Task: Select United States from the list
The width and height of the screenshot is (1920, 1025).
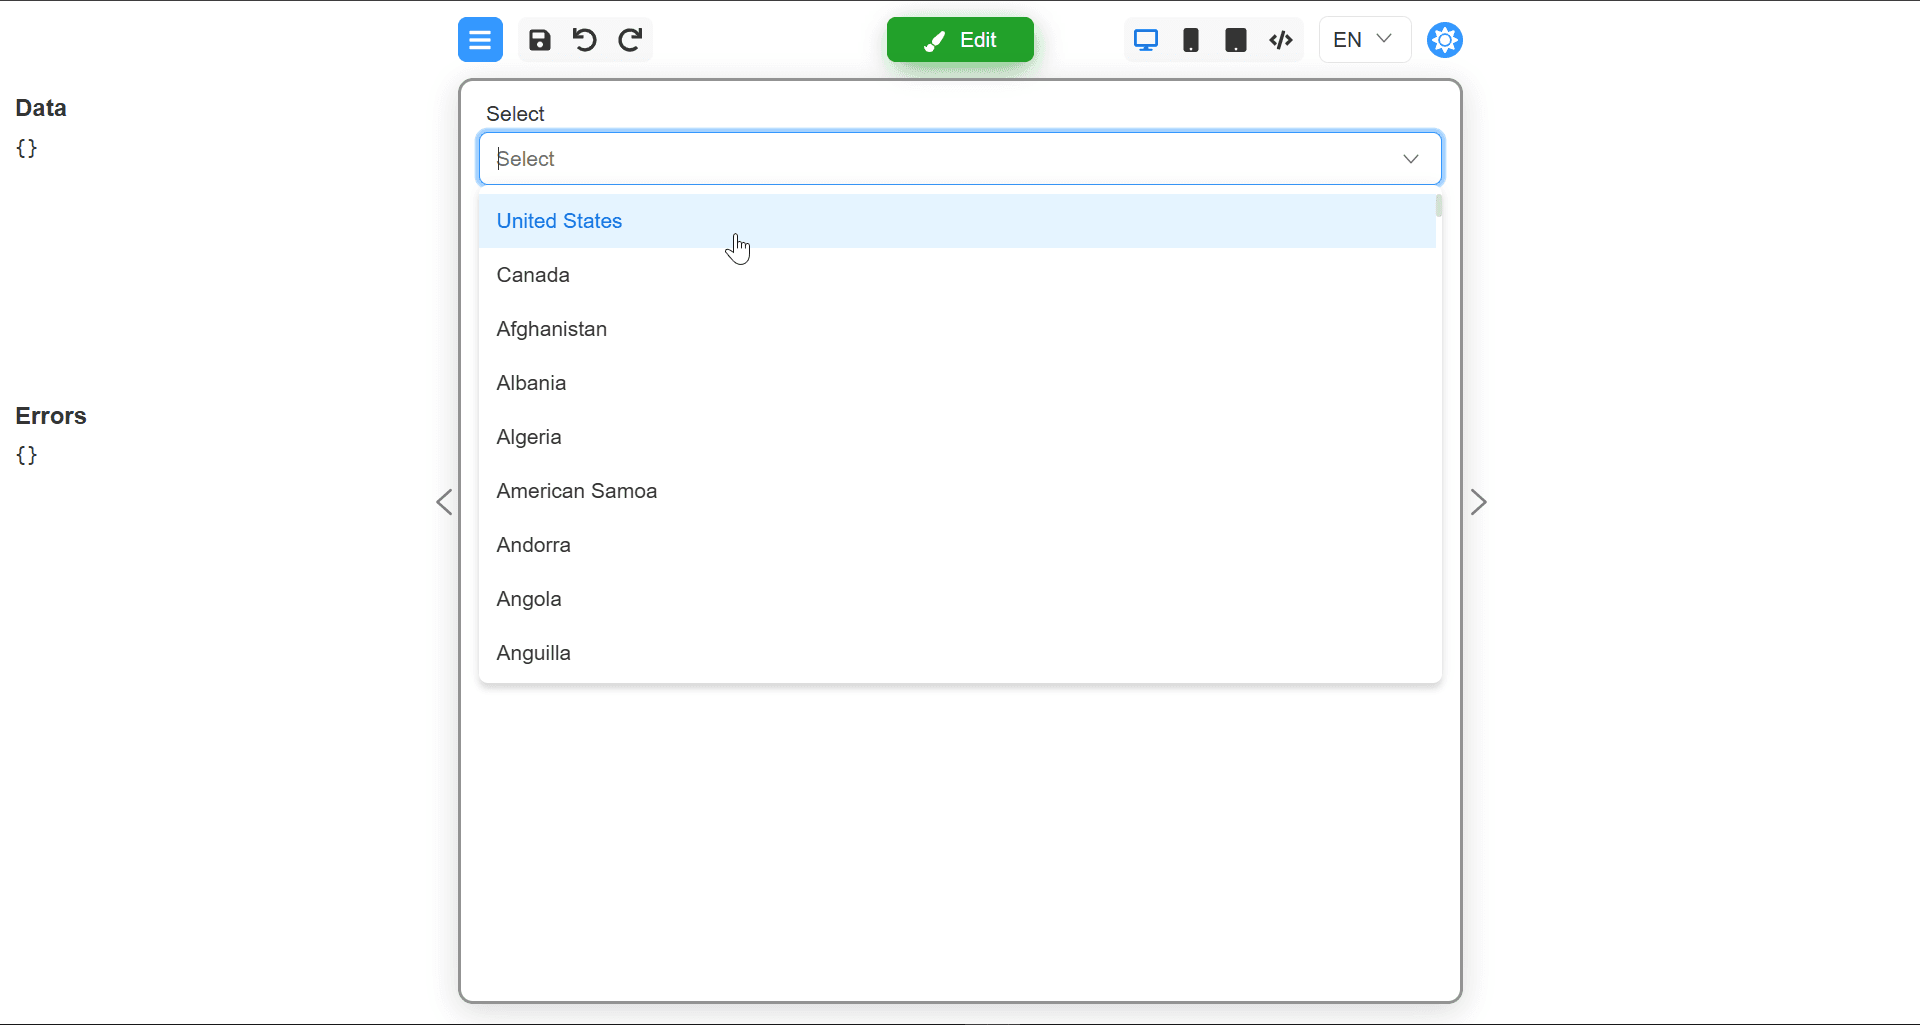Action: click(x=559, y=221)
